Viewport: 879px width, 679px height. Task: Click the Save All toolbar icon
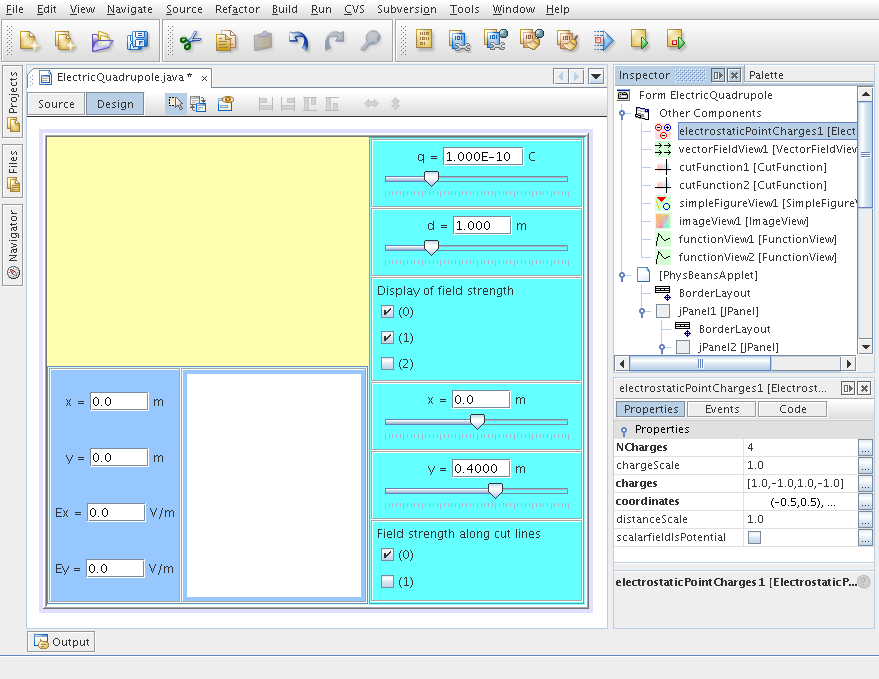(x=138, y=41)
